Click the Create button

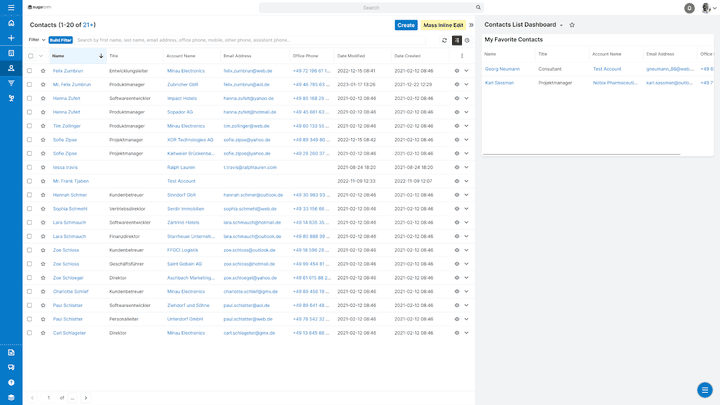pos(406,25)
